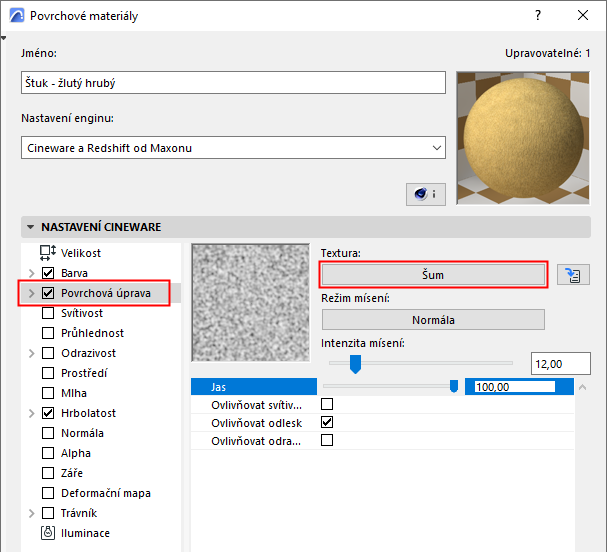Collapse parameter list with up chevron
This screenshot has height=552, width=607.
coord(583,387)
